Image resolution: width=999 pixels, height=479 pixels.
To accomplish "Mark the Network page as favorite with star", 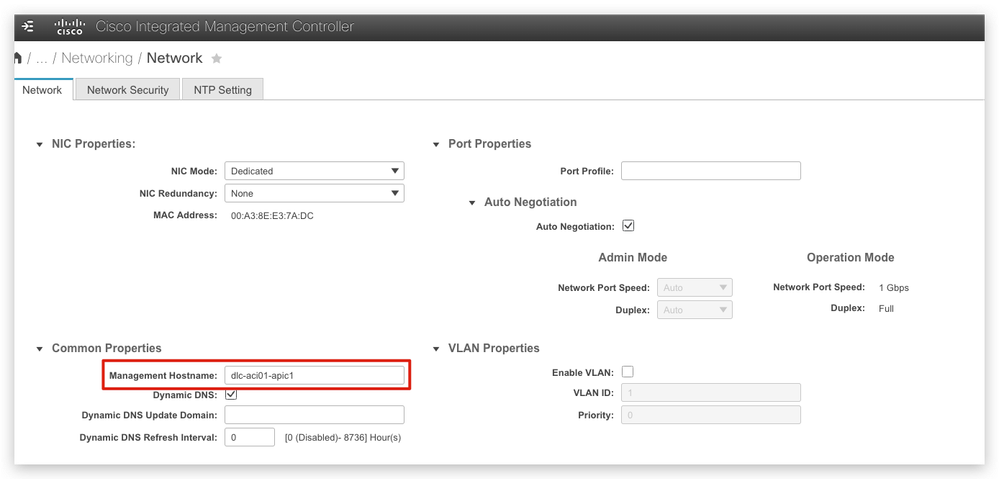I will (217, 59).
